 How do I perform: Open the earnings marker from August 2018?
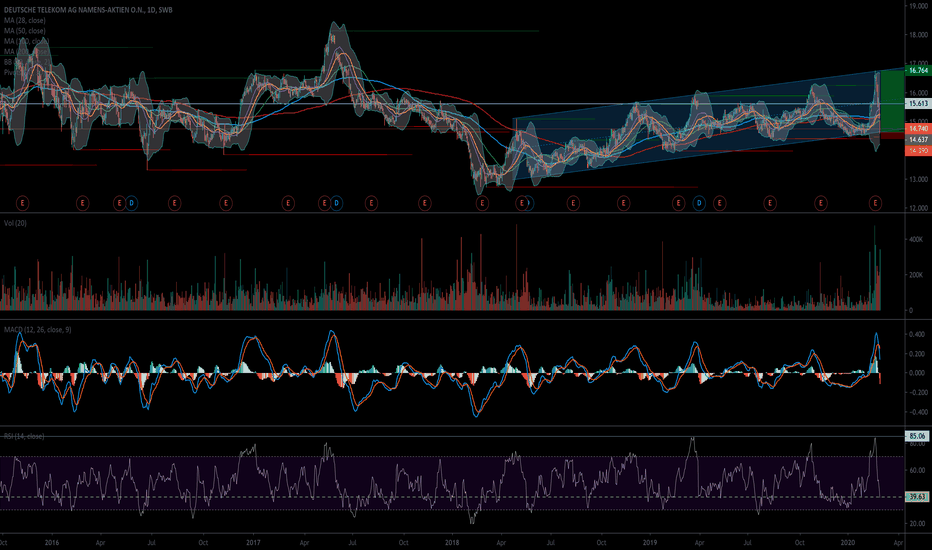[x=573, y=203]
